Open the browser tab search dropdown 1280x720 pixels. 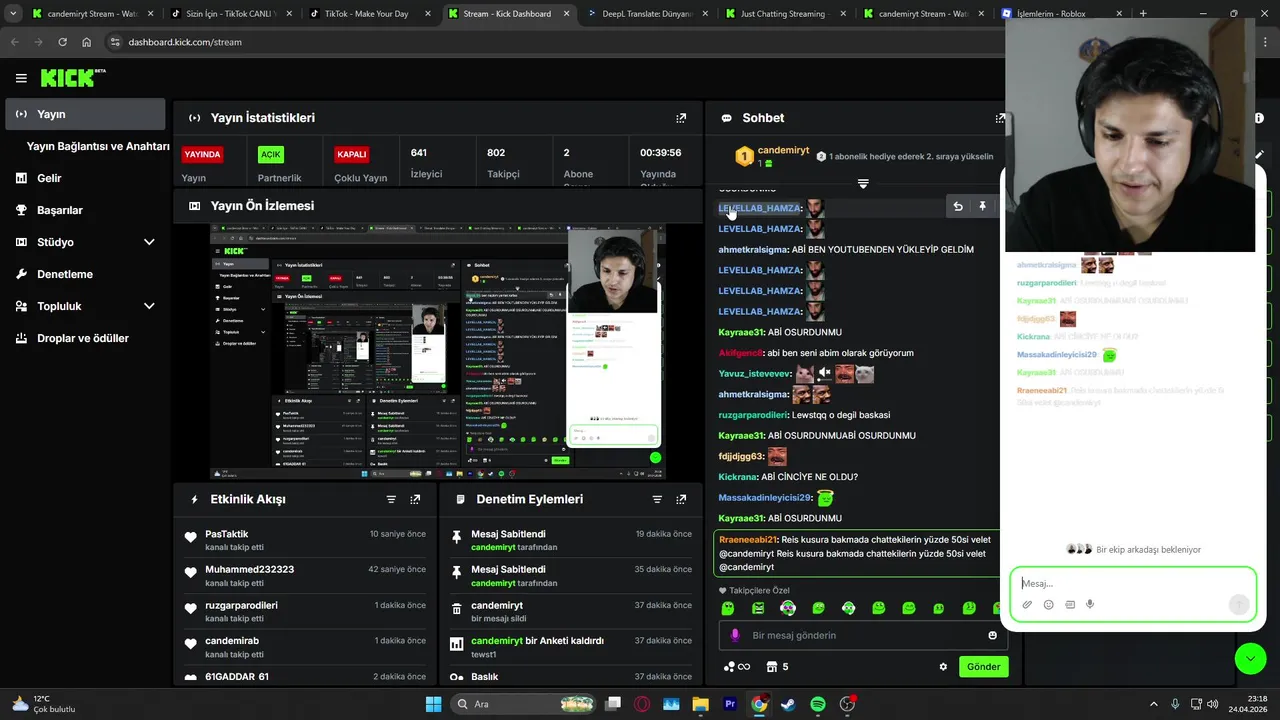[13, 14]
